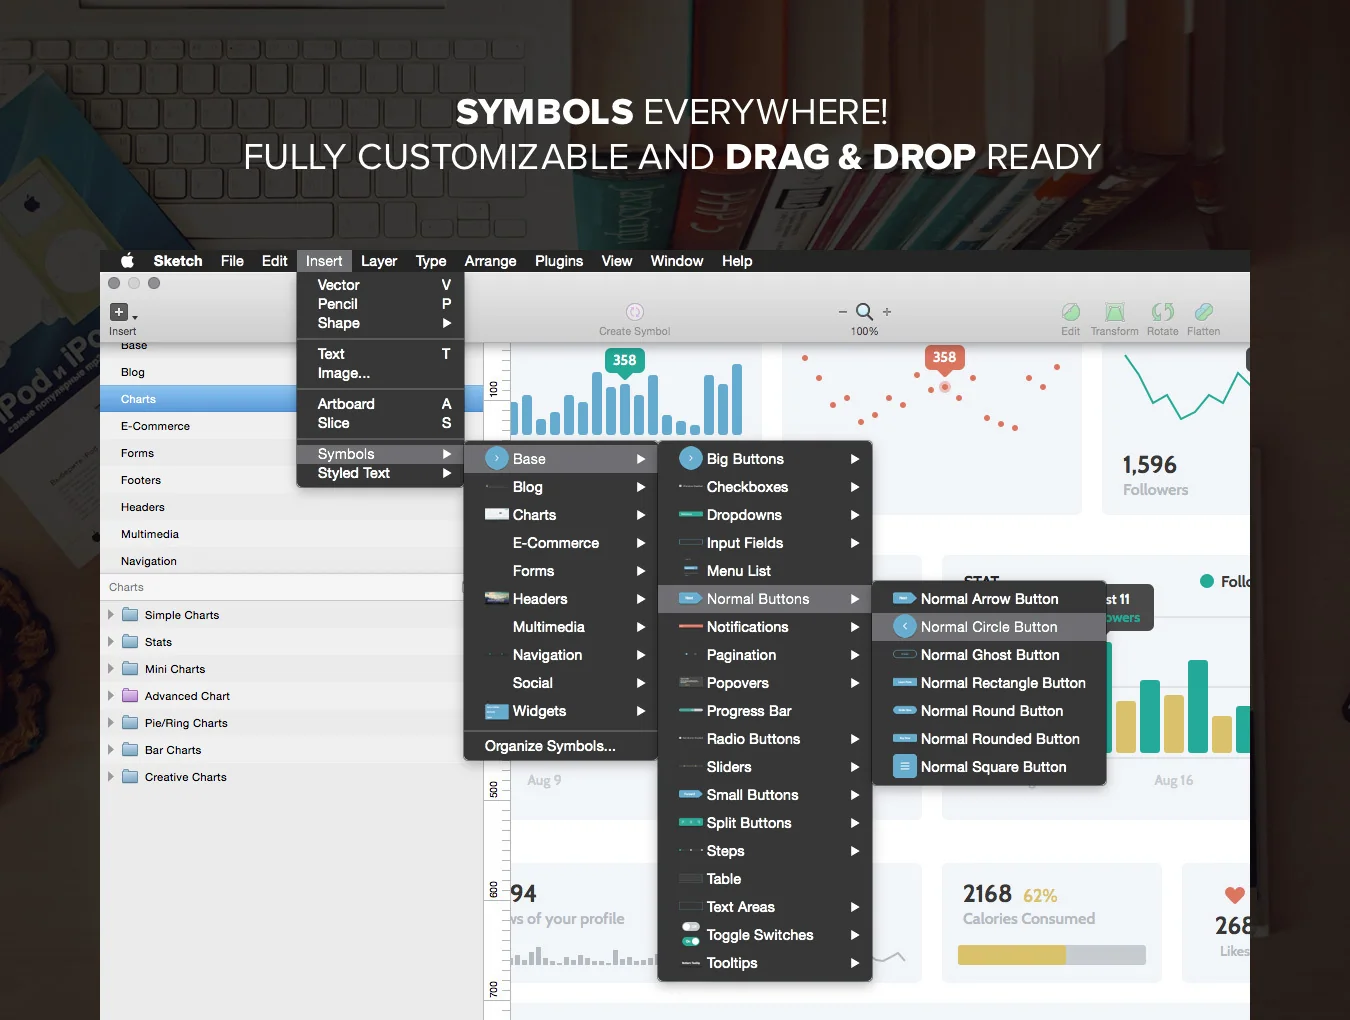Click the Transform toolbar icon

tap(1115, 312)
